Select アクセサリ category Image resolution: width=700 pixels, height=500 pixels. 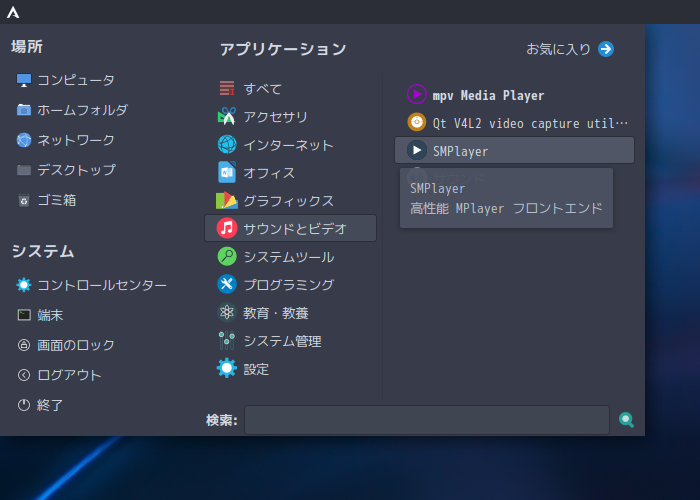click(x=275, y=117)
